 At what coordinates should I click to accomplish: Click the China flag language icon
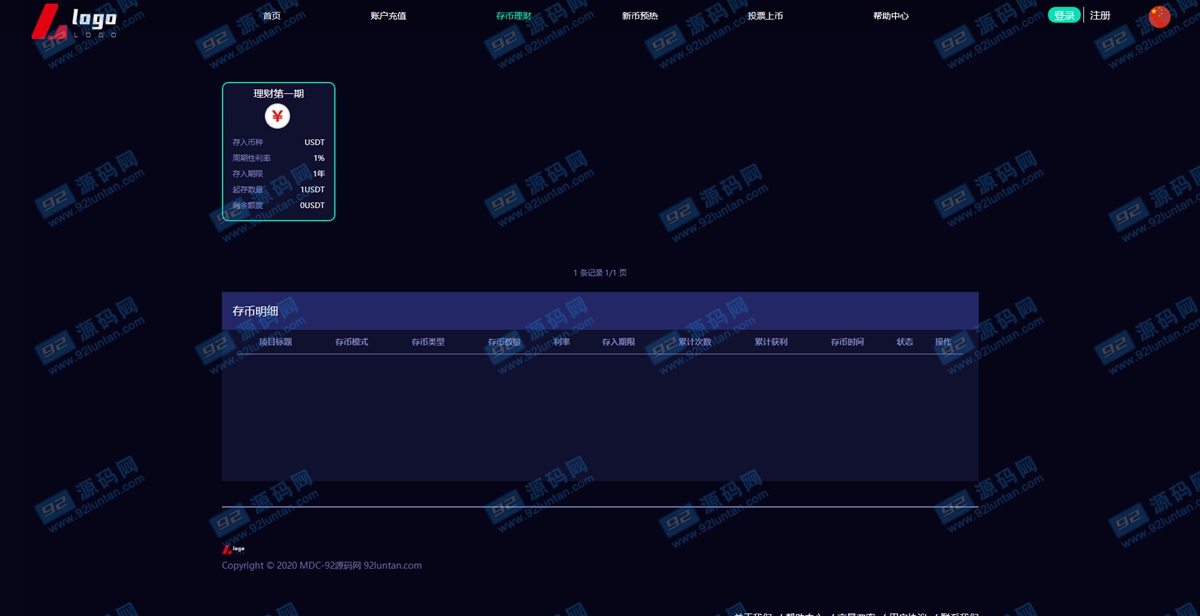(x=1159, y=16)
